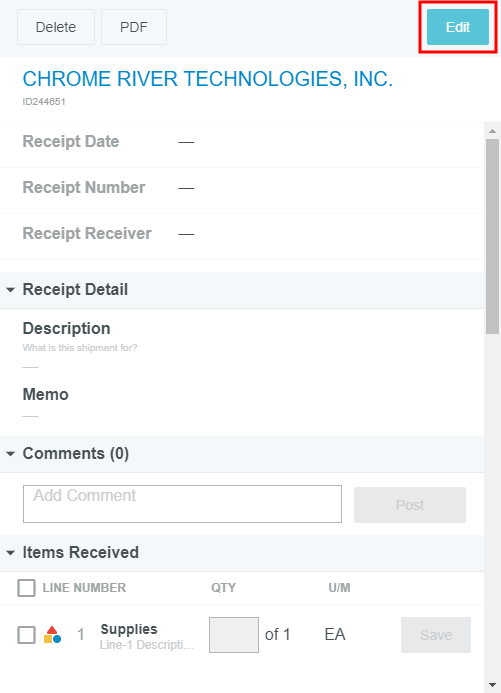Screen dimensions: 501x693
Task: Check the box for Supplies line 1
Action: click(x=27, y=635)
